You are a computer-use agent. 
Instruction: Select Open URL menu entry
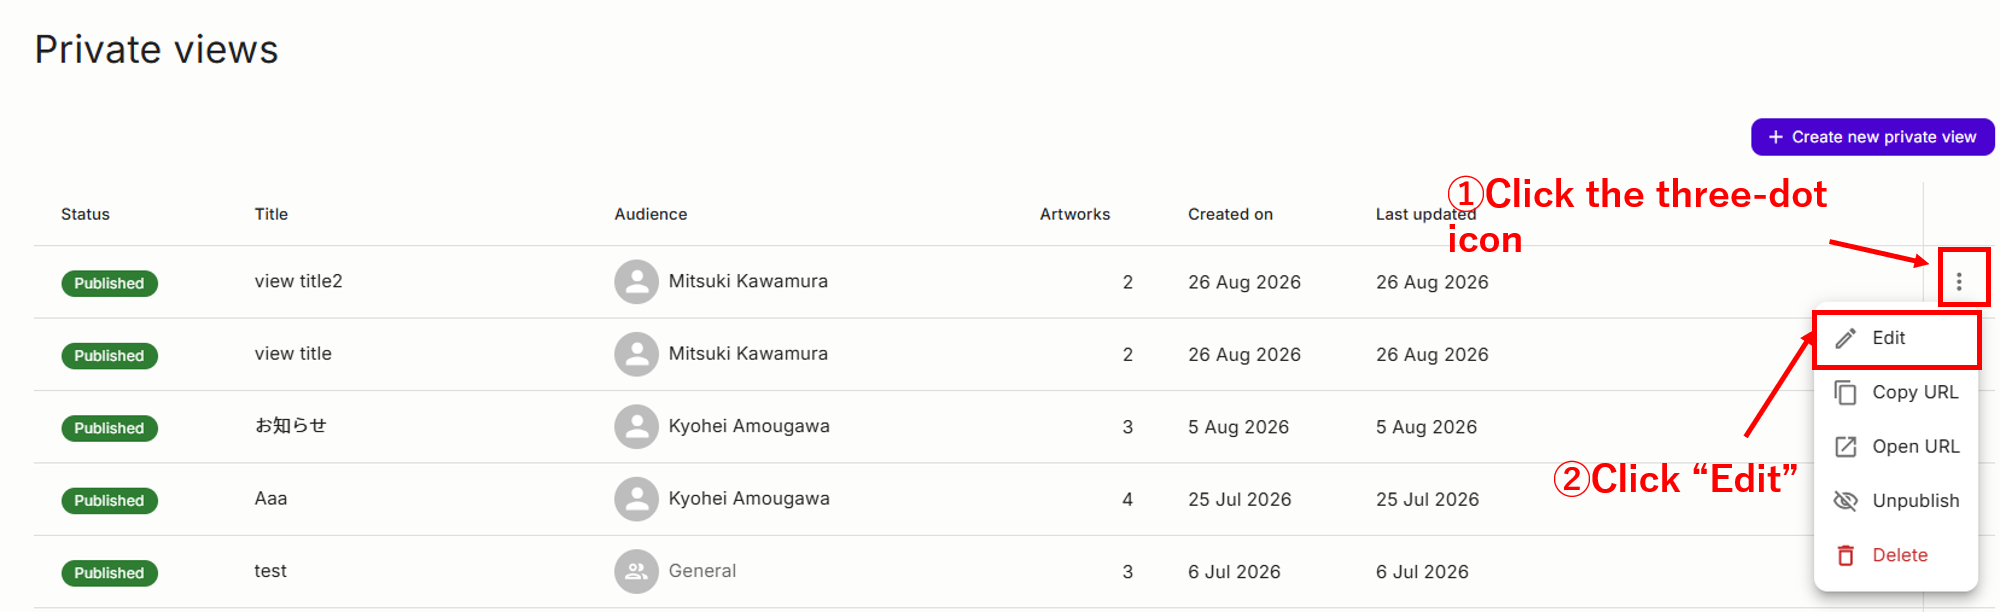(x=1896, y=447)
